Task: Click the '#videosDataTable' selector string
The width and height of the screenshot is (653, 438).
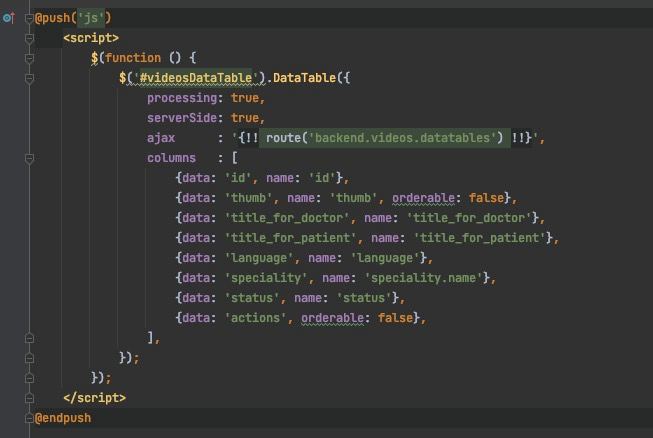Action: click(196, 78)
